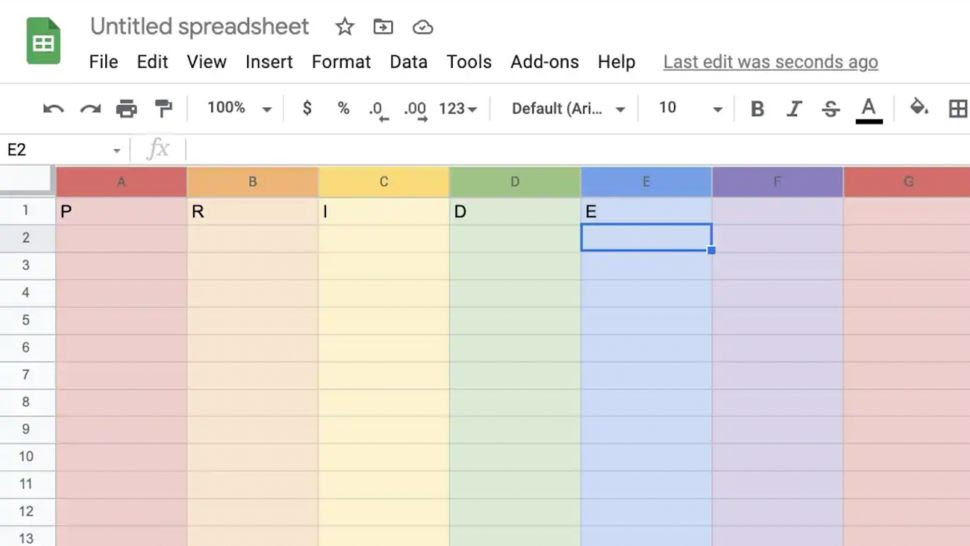Click the Print icon in toolbar
This screenshot has width=970, height=546.
[x=127, y=109]
